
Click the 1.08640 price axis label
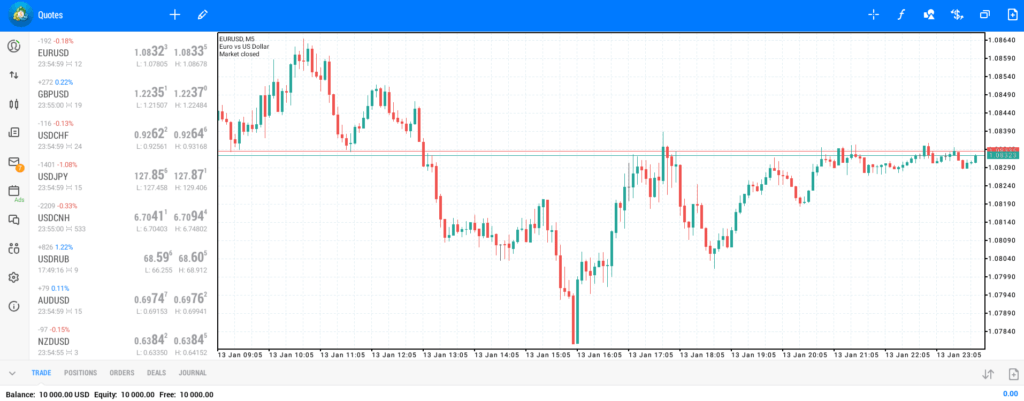[x=1002, y=40]
